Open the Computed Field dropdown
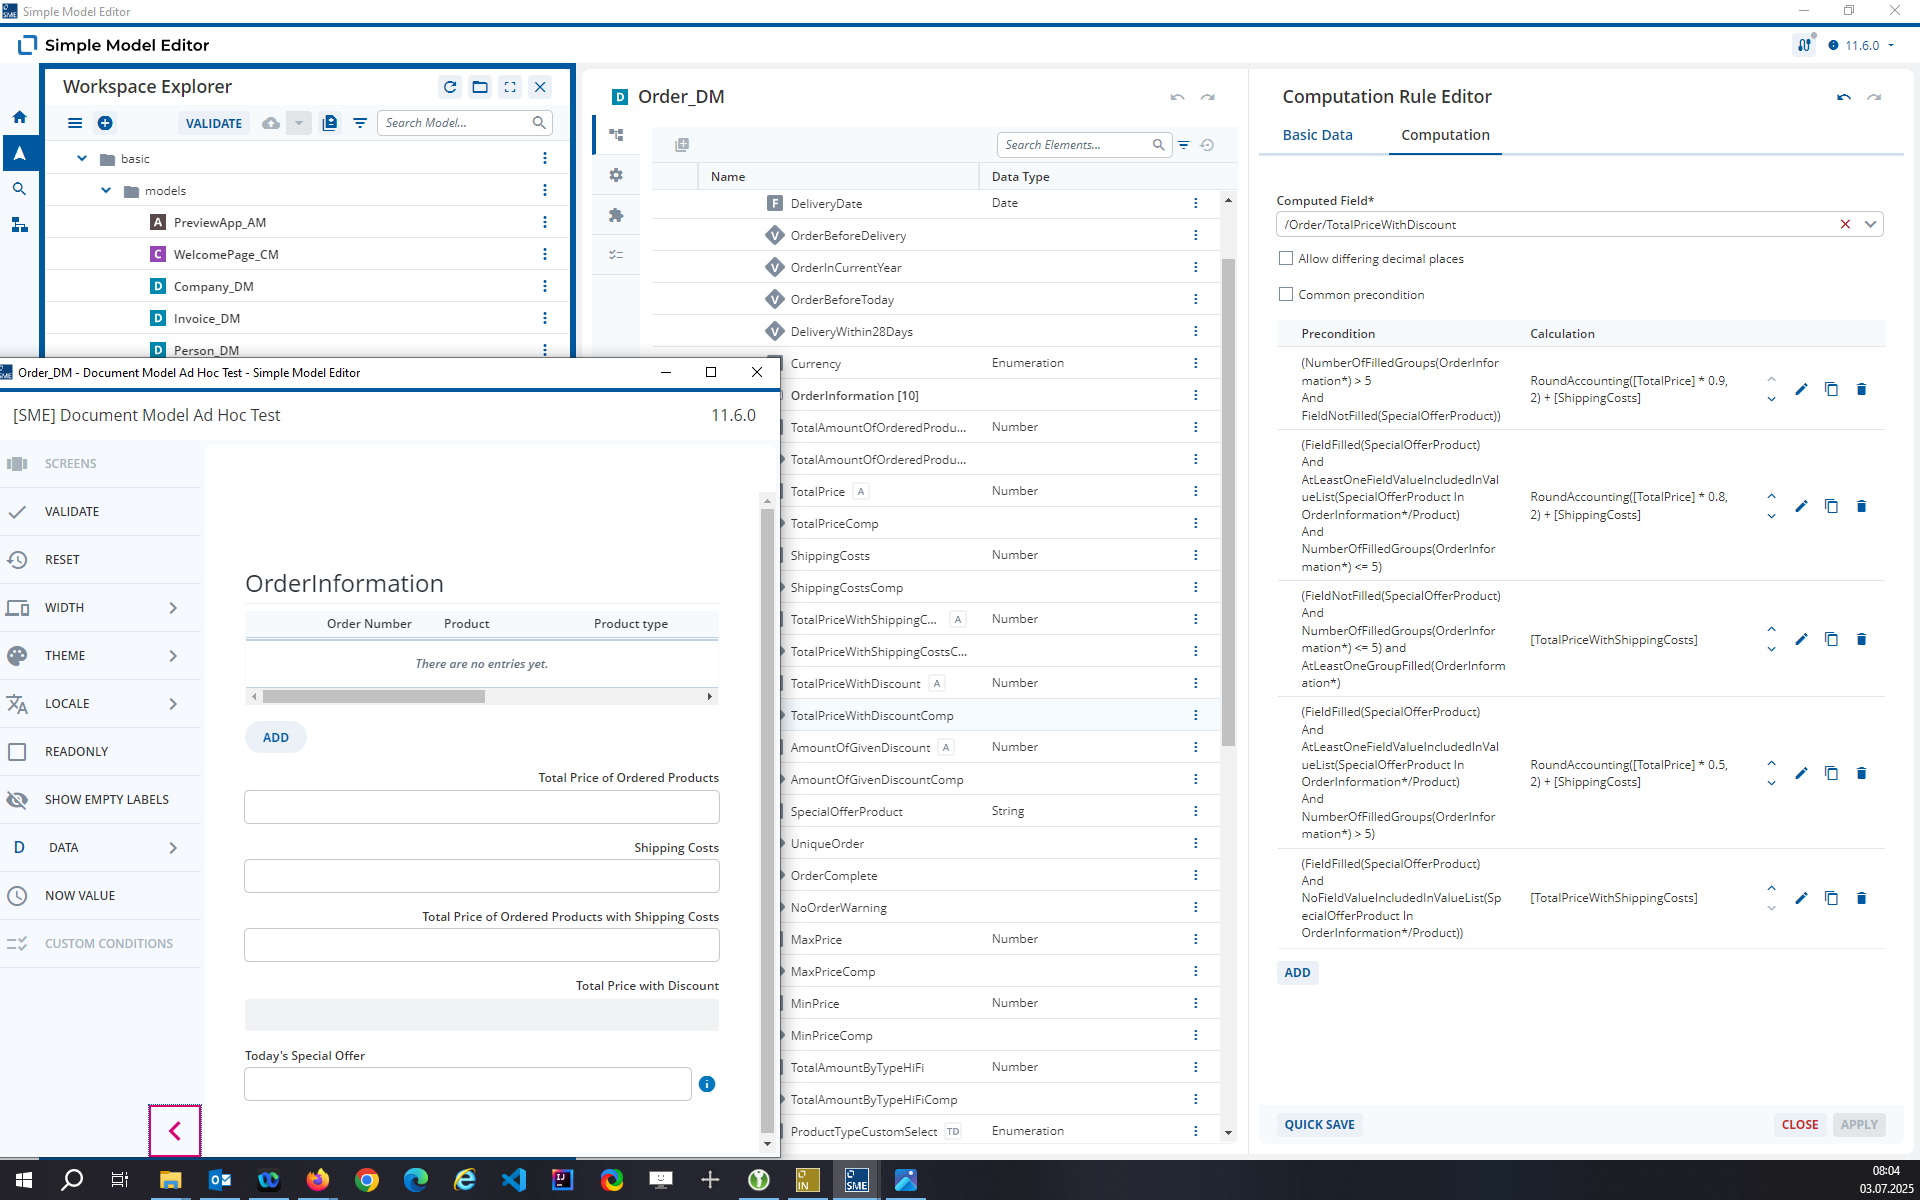Image resolution: width=1920 pixels, height=1200 pixels. pyautogui.click(x=1870, y=224)
